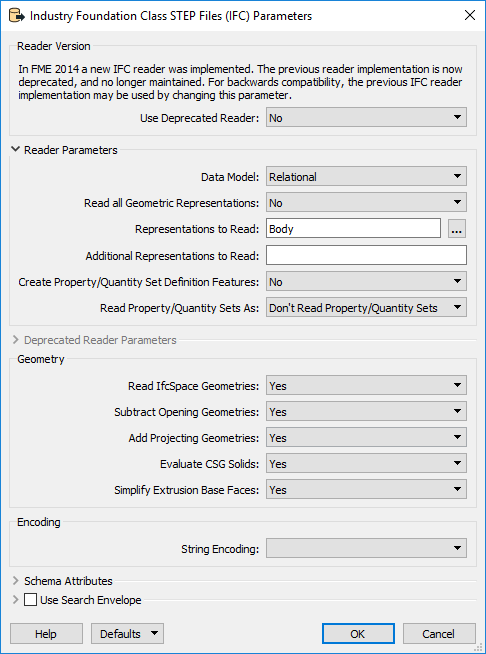486x654 pixels.
Task: Collapse the Reader Parameters section
Action: [16, 149]
